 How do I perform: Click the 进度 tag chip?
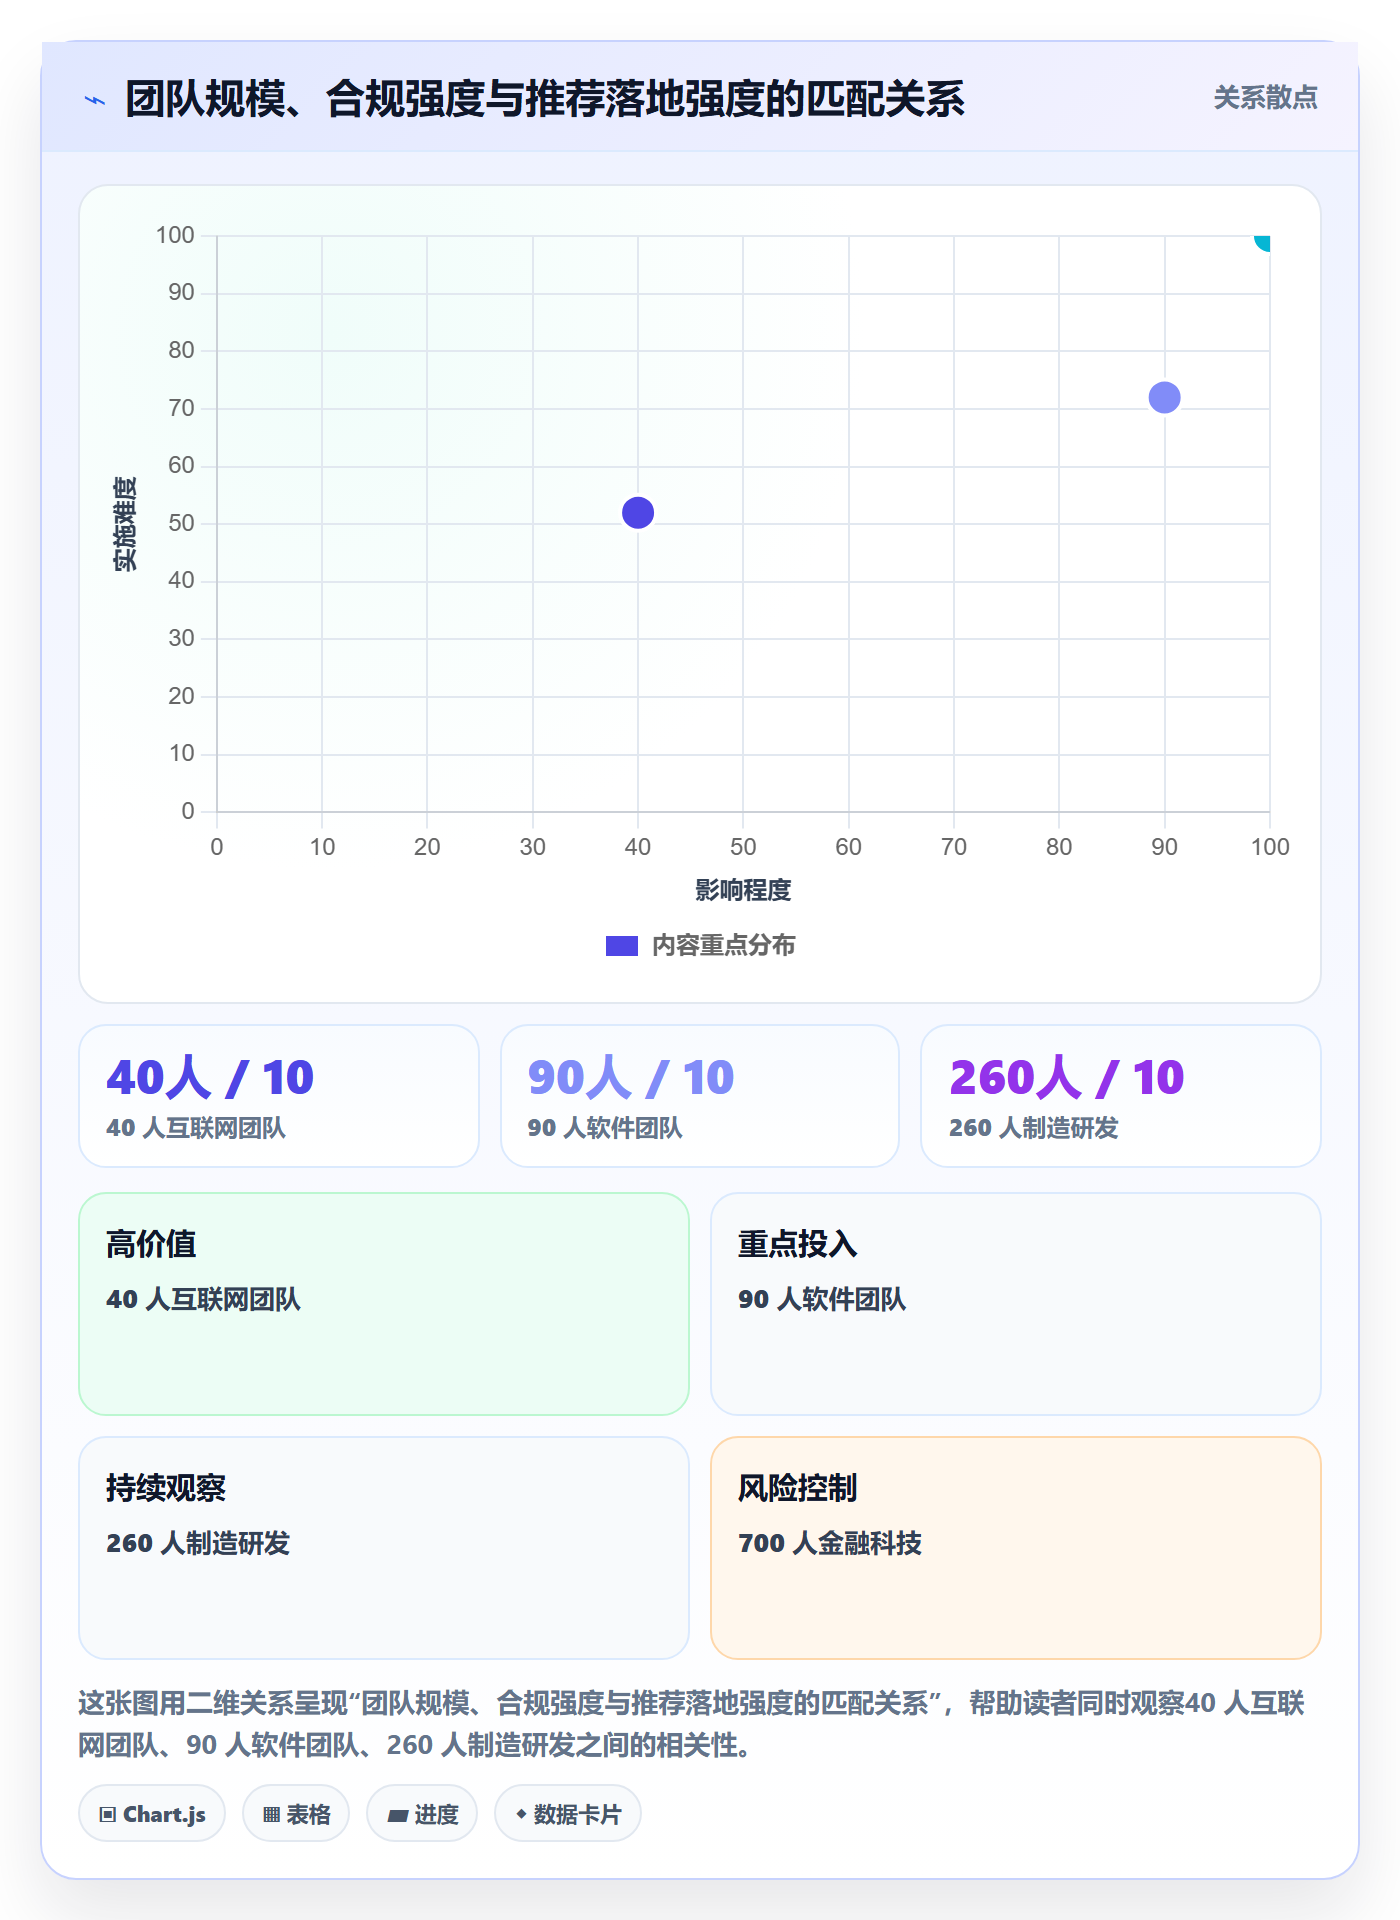(422, 1814)
